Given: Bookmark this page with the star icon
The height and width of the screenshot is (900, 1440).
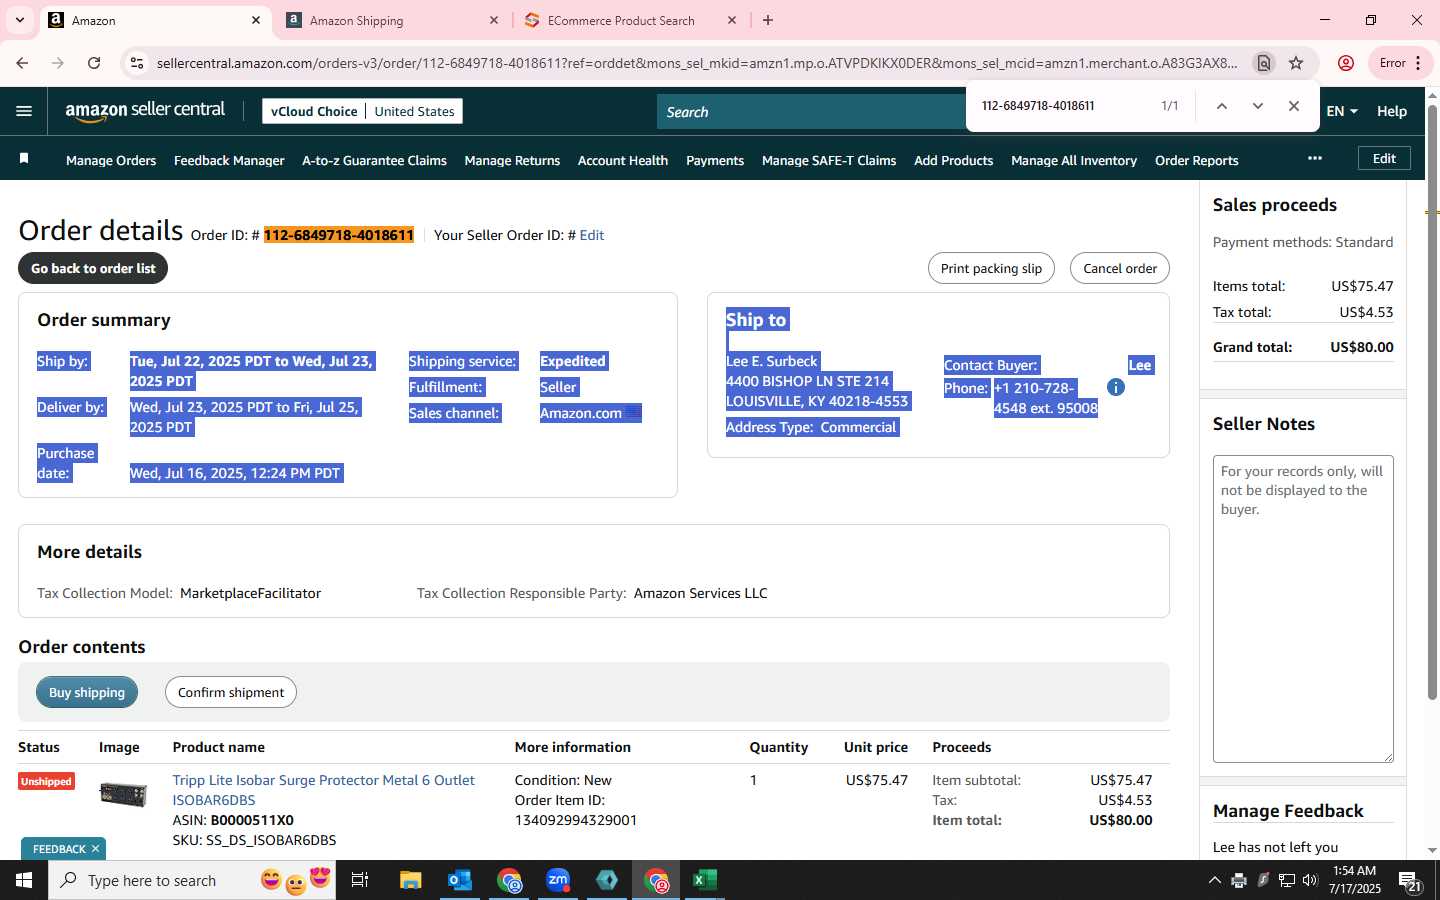Looking at the screenshot, I should 1296,63.
